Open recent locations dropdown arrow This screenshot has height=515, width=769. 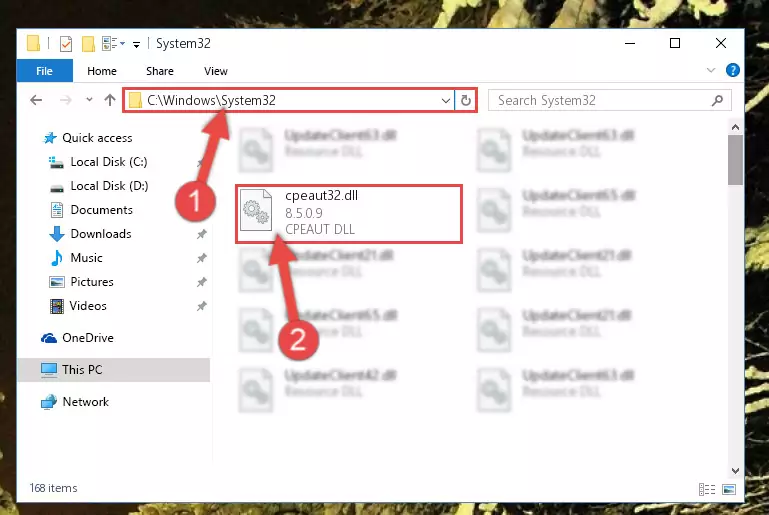[89, 100]
